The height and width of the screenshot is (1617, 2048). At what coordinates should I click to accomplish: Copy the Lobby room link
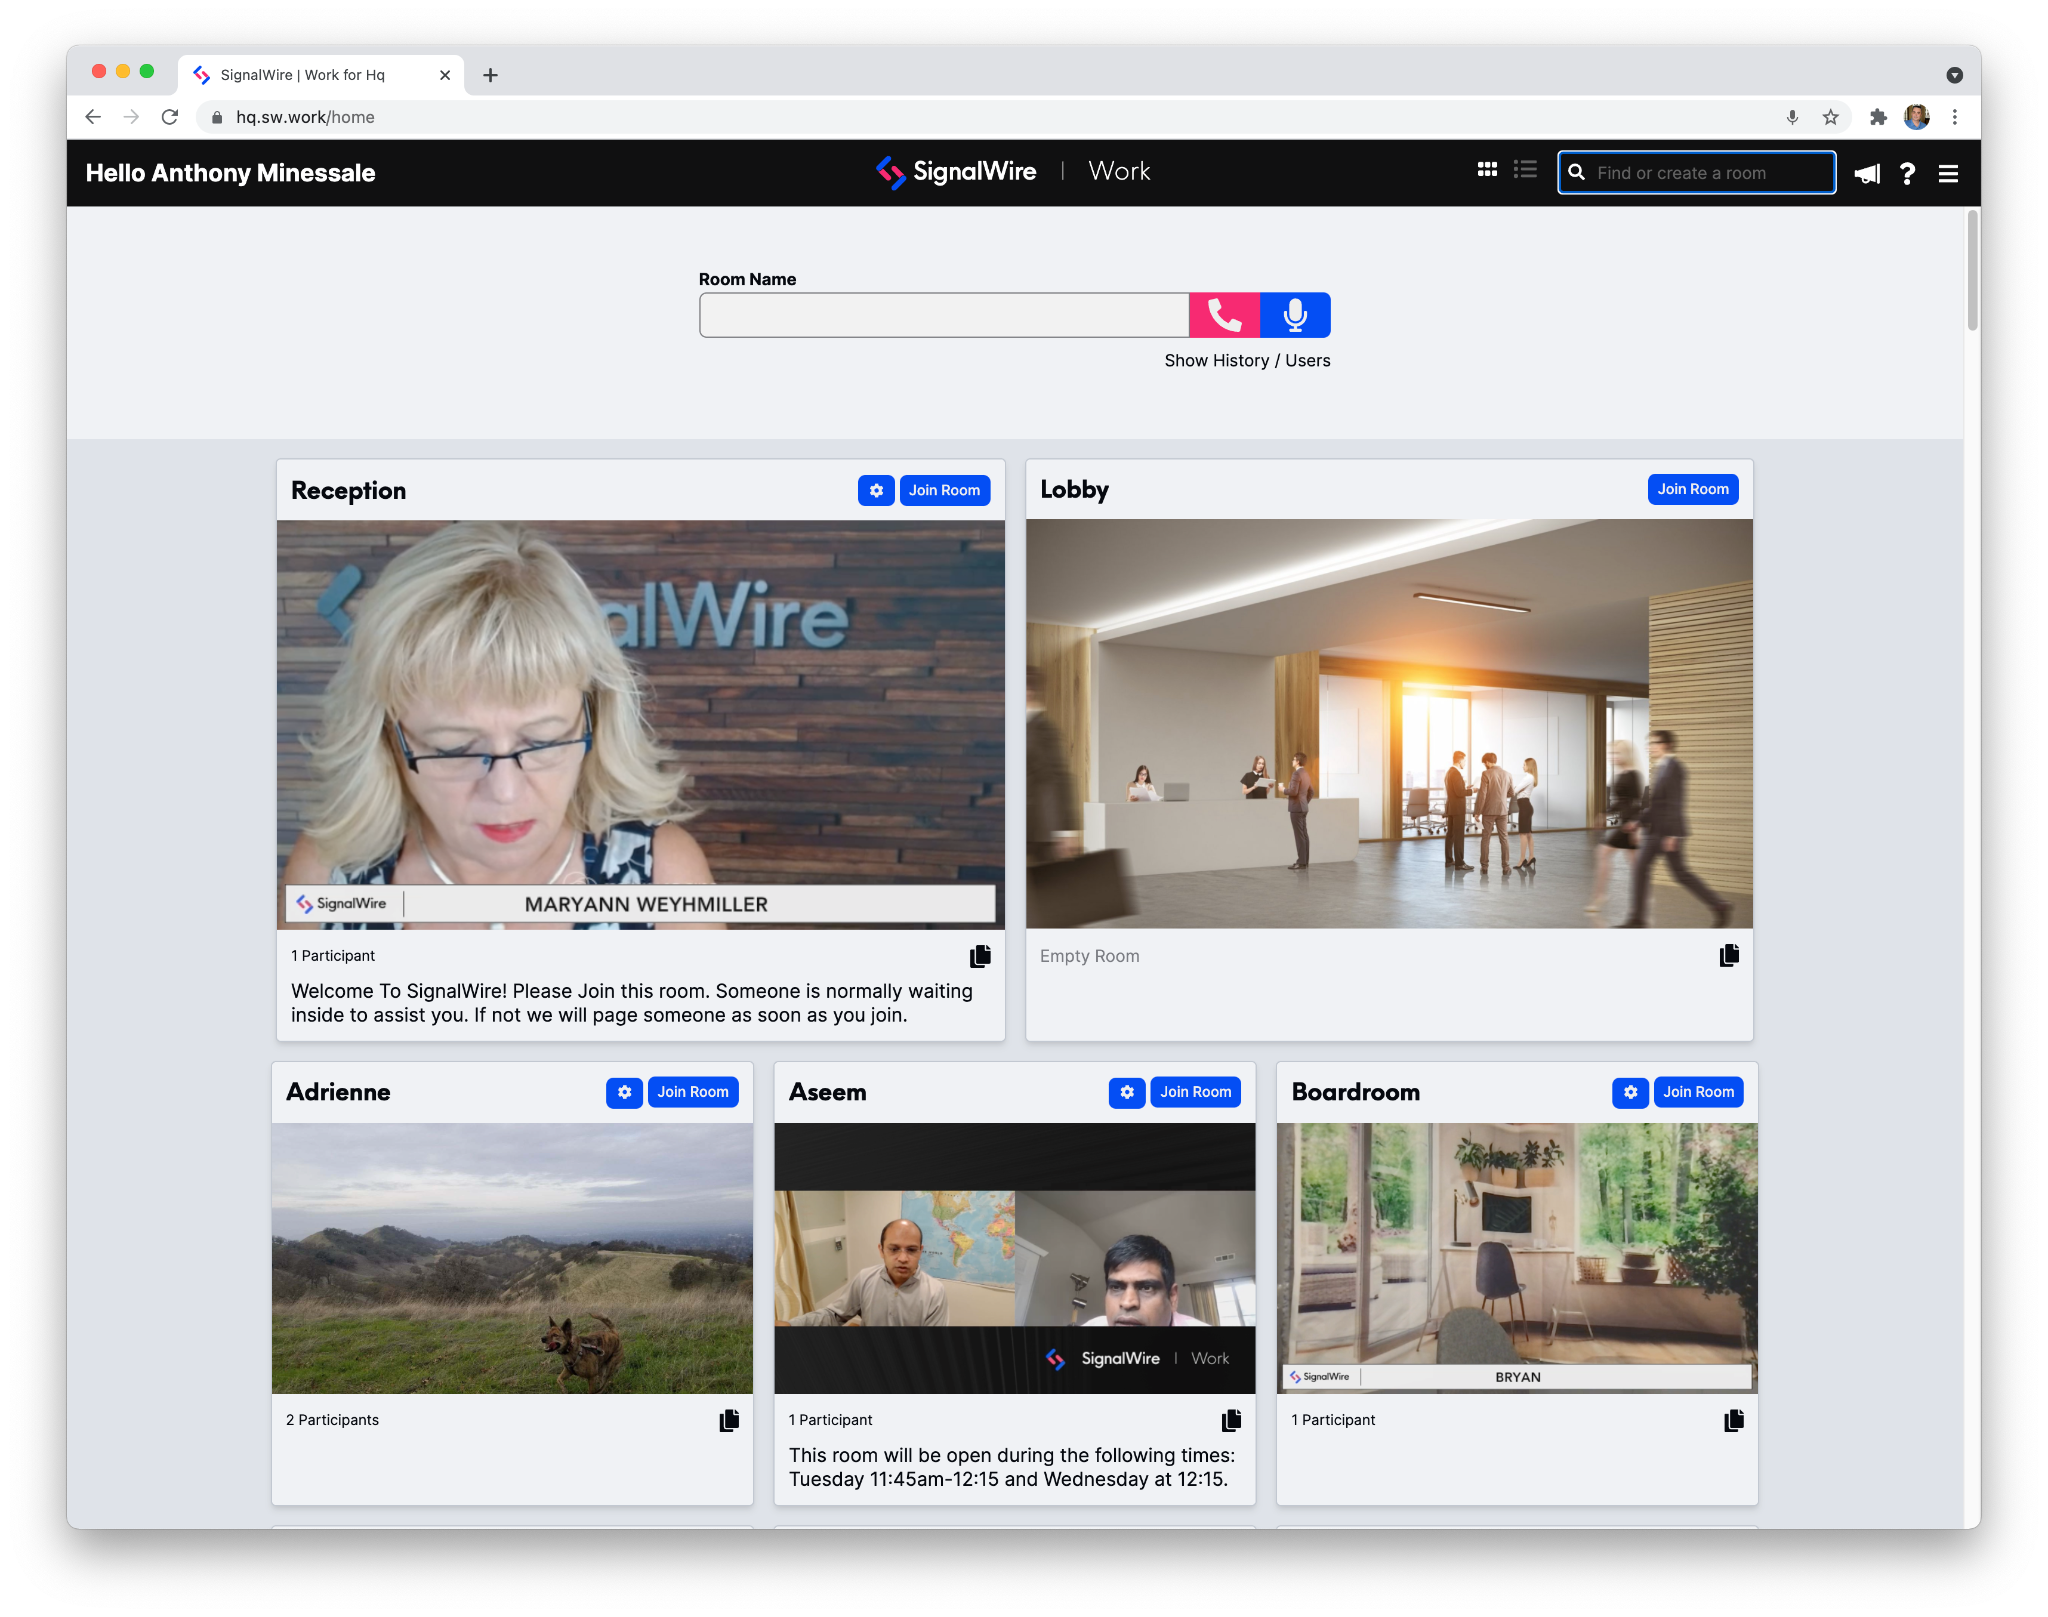(x=1729, y=956)
